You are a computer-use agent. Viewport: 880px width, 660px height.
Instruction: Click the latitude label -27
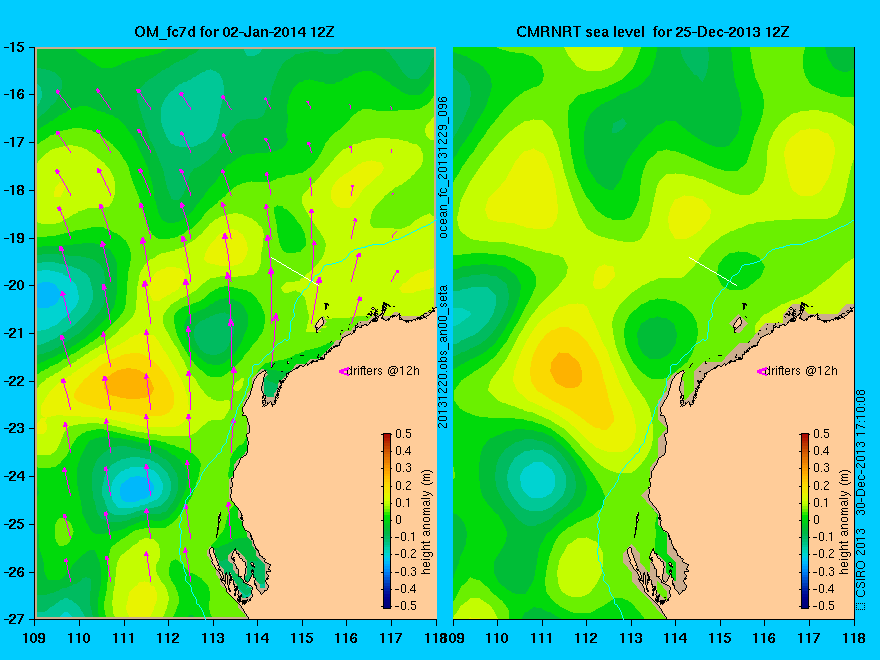(x=14, y=619)
